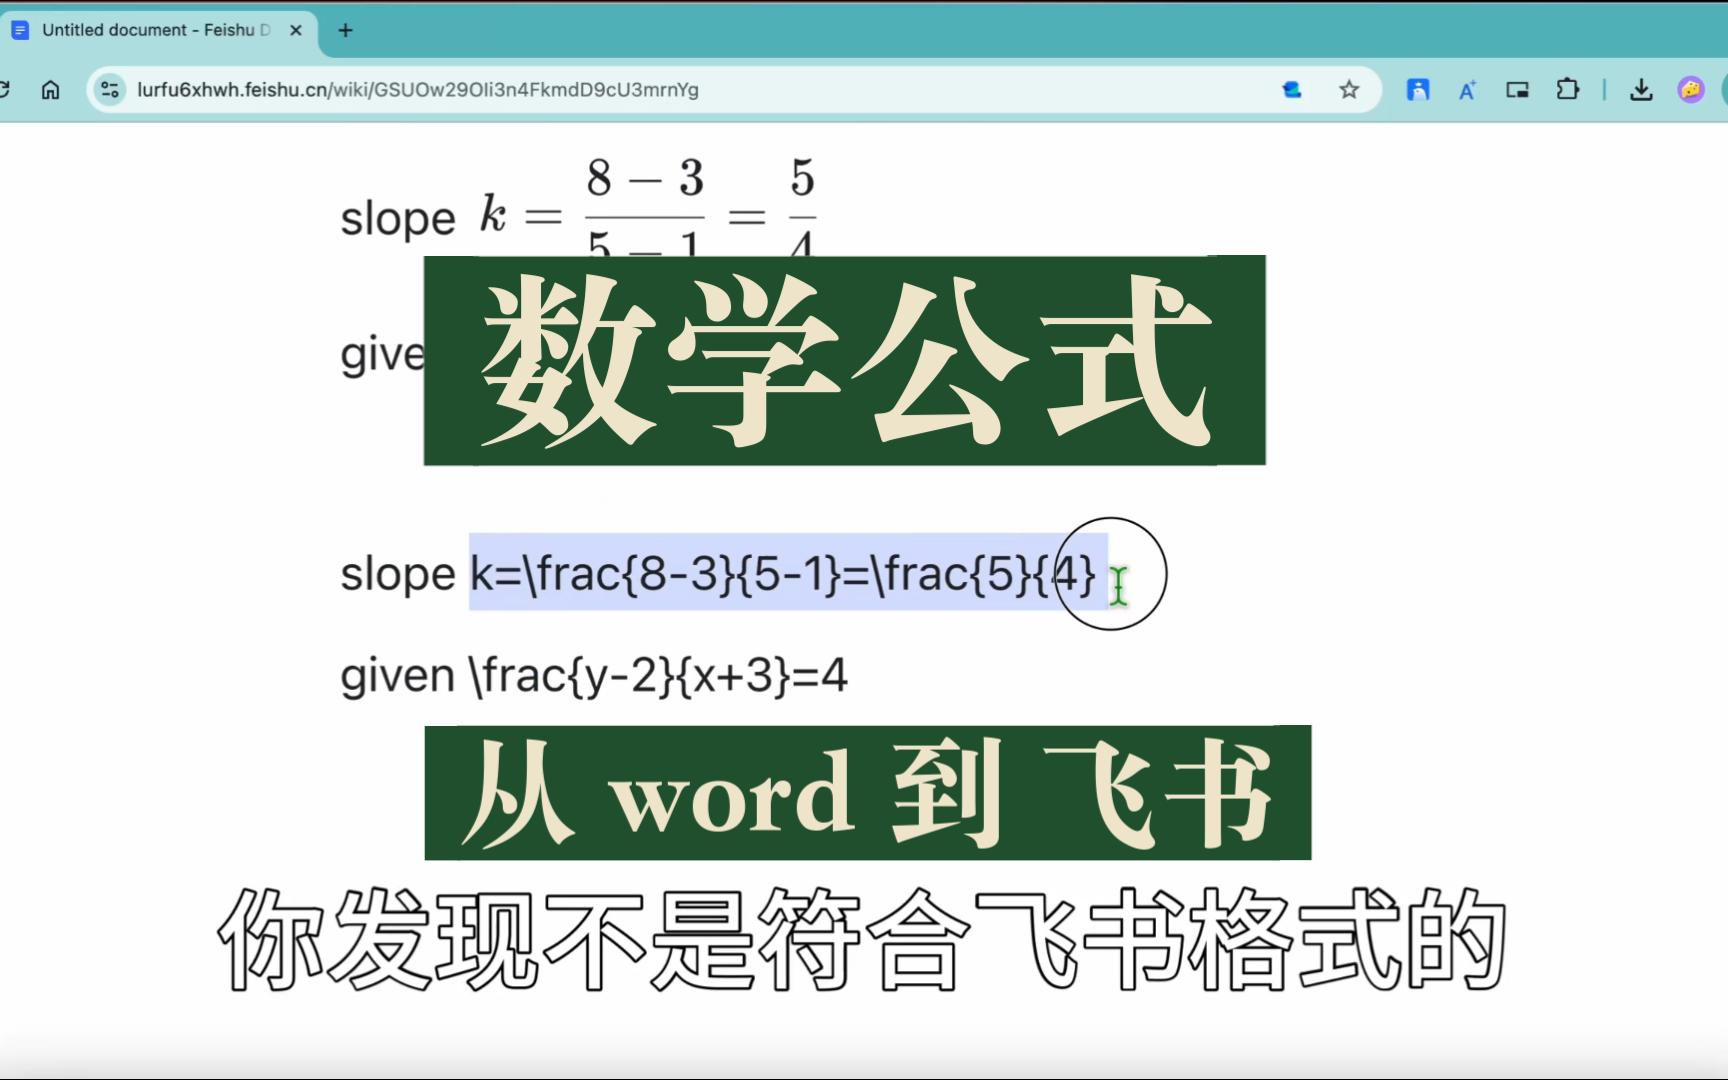Open the extensions puzzle-piece menu
Viewport: 1728px width, 1080px height.
click(1568, 89)
